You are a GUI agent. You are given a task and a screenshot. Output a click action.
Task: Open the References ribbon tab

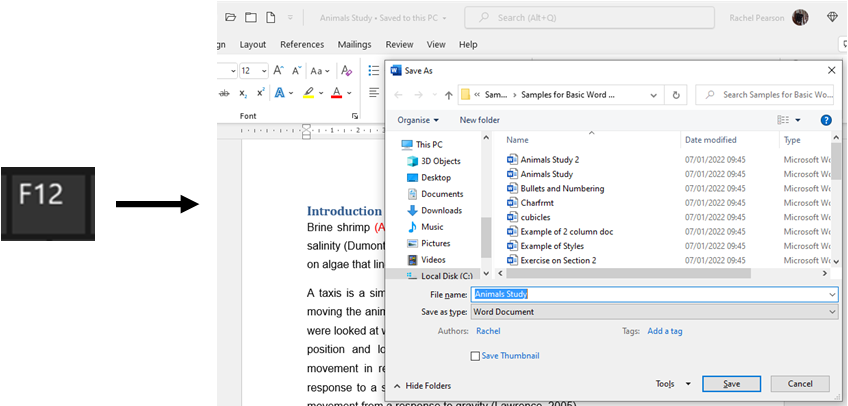tap(302, 45)
